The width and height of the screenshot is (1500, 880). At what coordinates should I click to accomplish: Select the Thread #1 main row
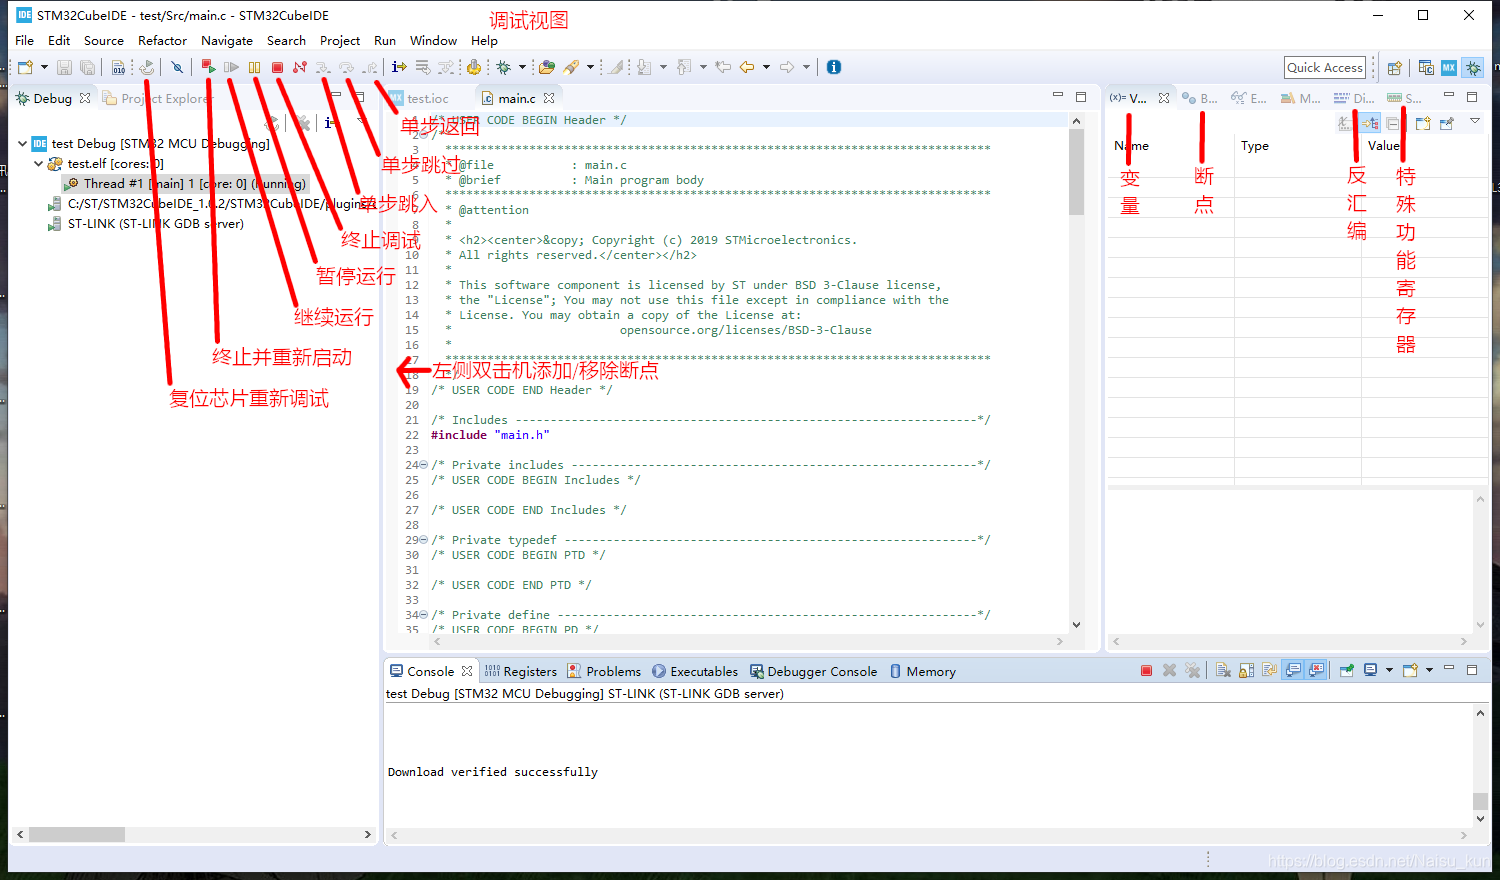(186, 184)
